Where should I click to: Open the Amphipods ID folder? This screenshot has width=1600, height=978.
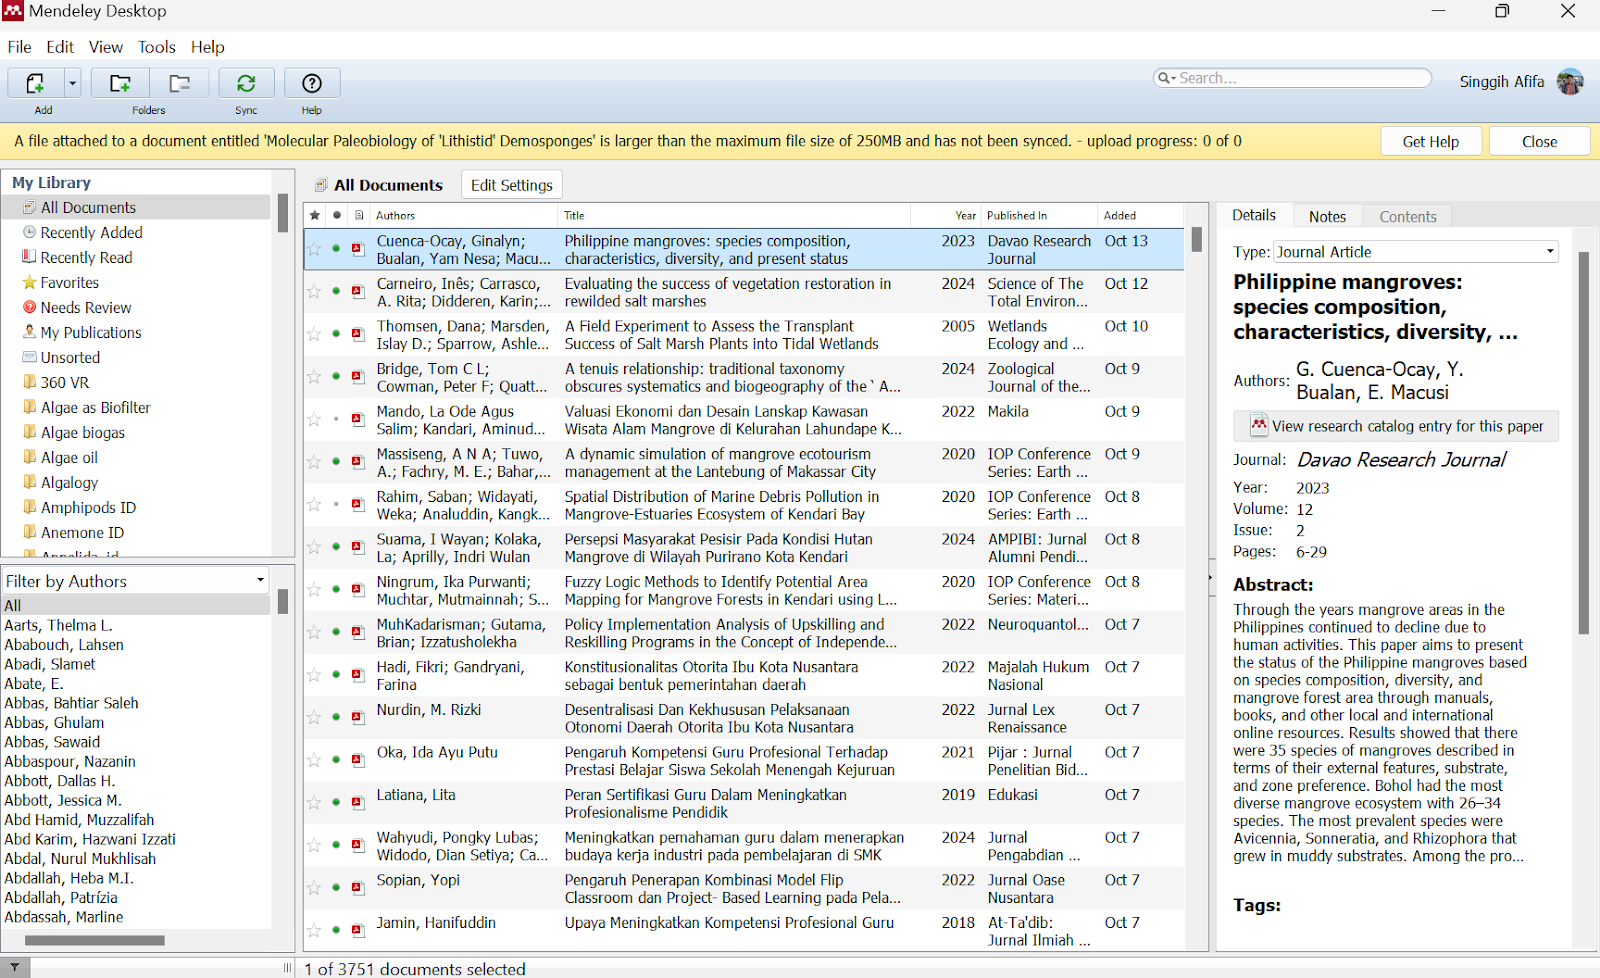[88, 507]
